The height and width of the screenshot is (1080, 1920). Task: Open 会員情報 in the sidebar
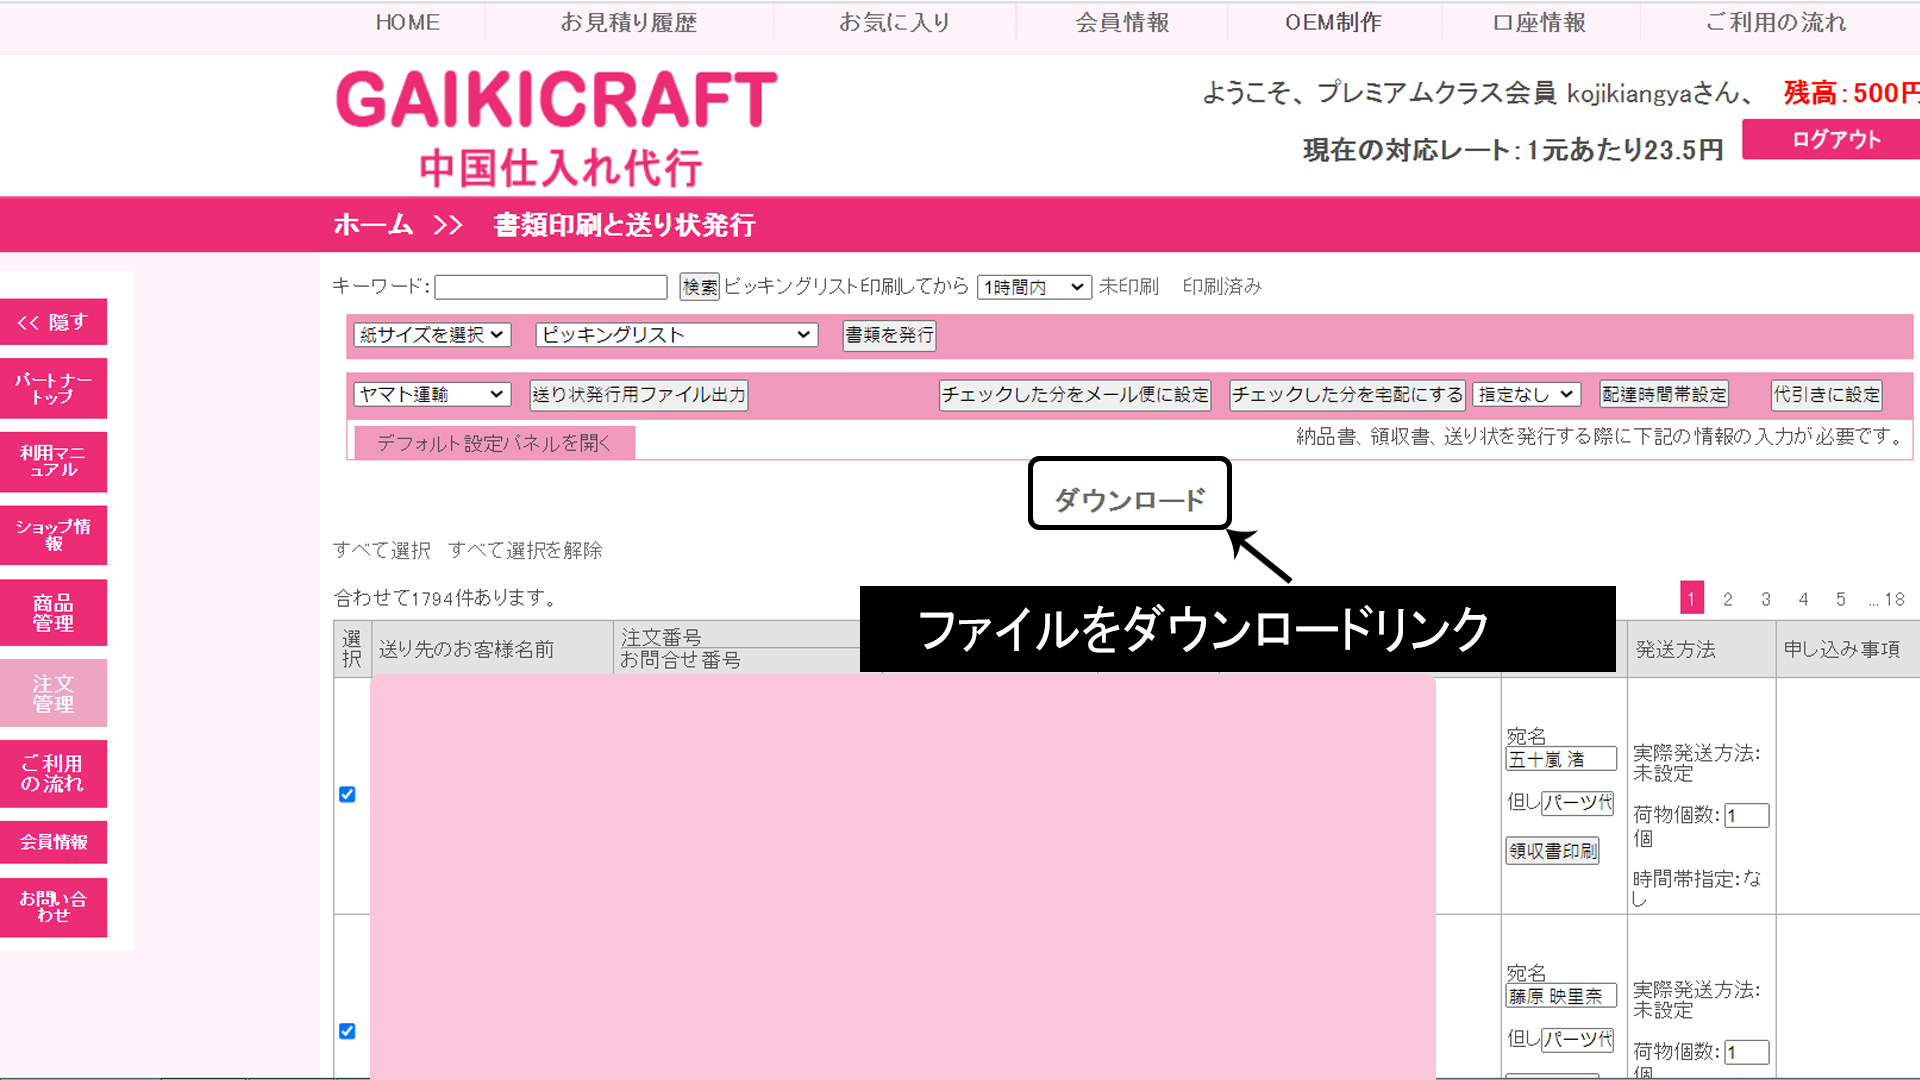pyautogui.click(x=53, y=842)
